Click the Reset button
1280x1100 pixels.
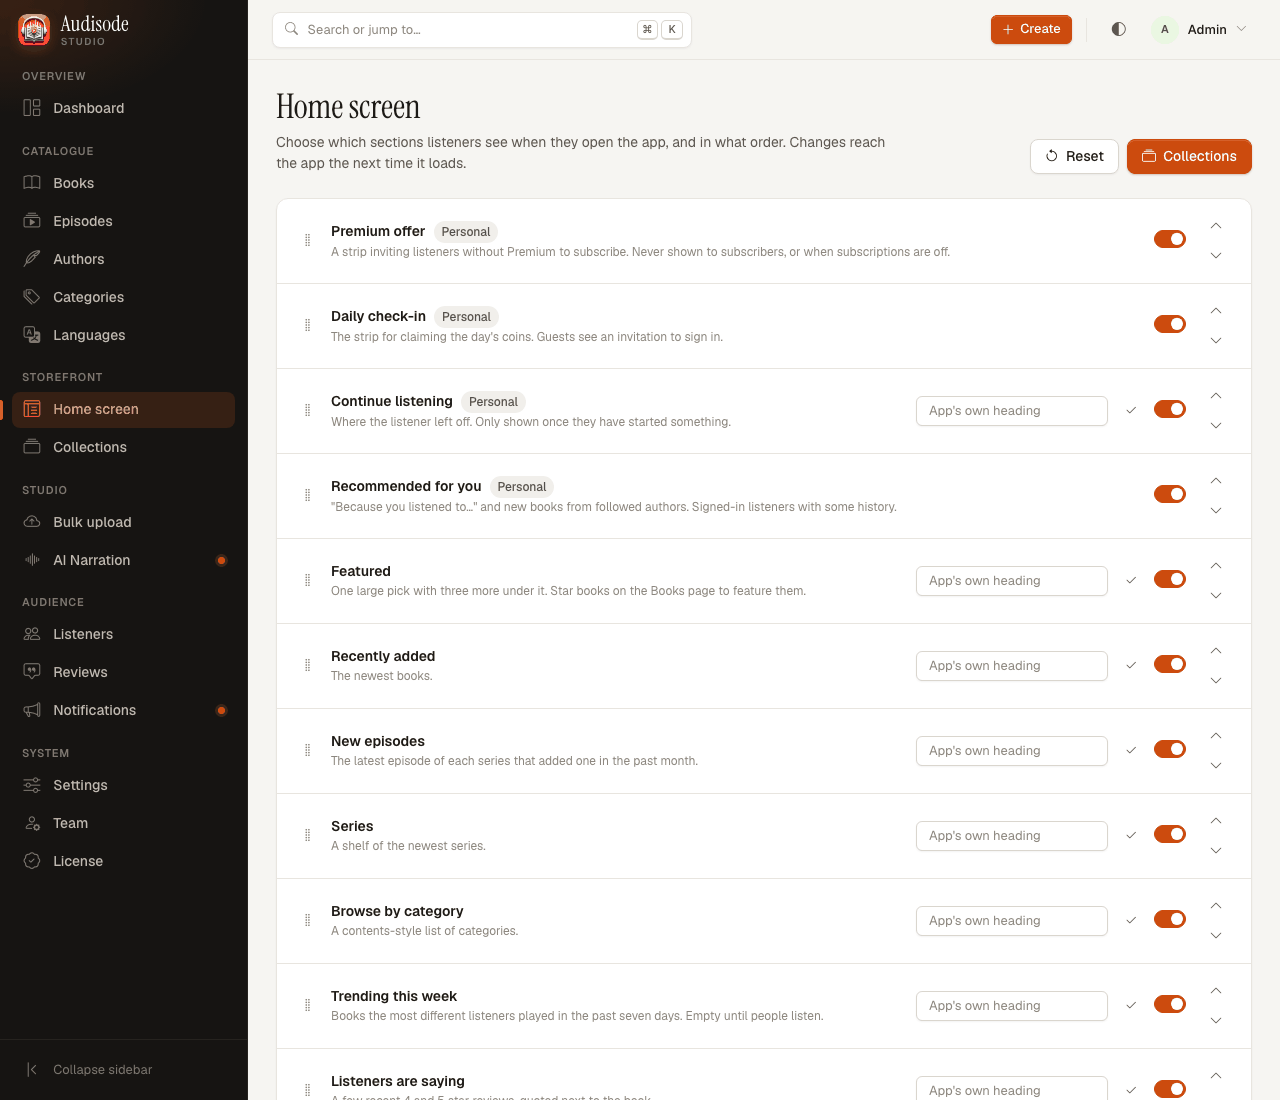1074,156
